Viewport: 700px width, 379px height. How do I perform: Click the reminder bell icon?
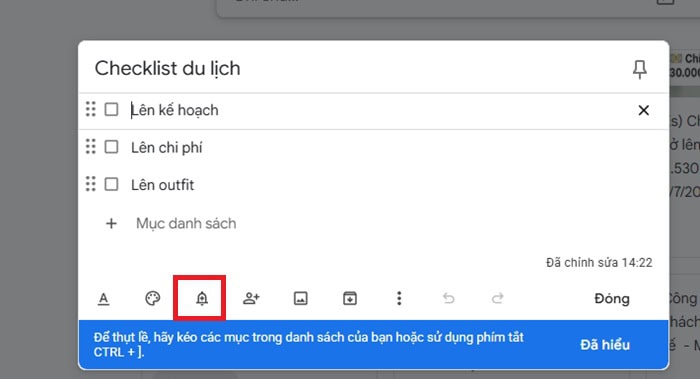coord(202,298)
